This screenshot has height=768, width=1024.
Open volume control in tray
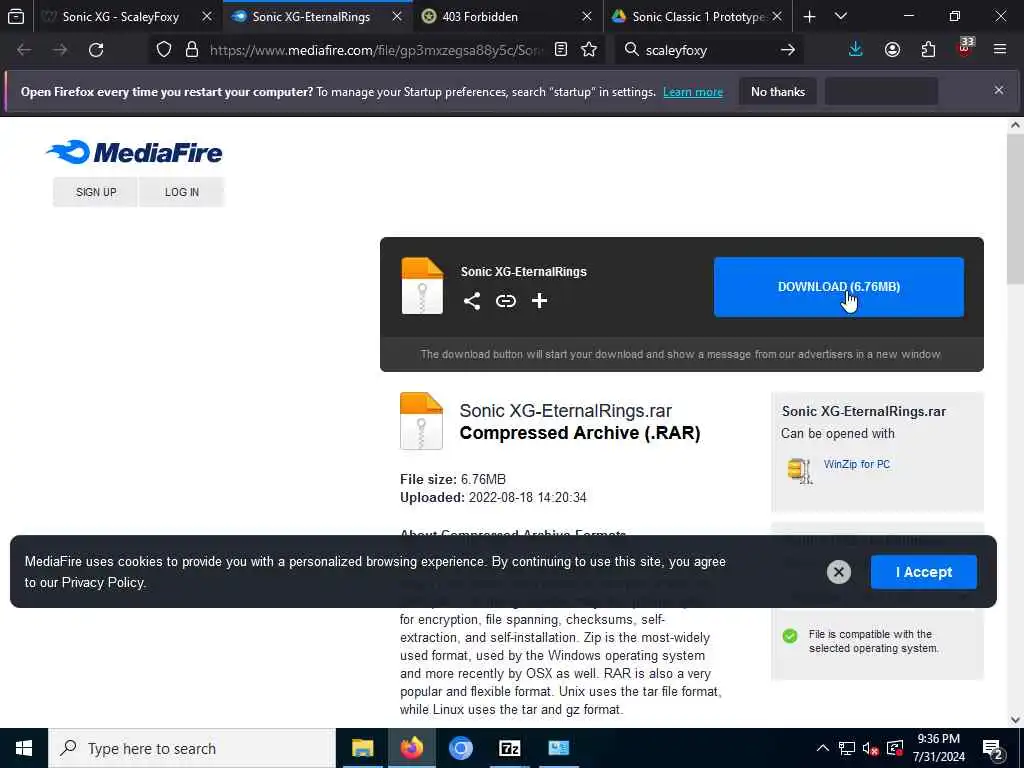point(869,748)
